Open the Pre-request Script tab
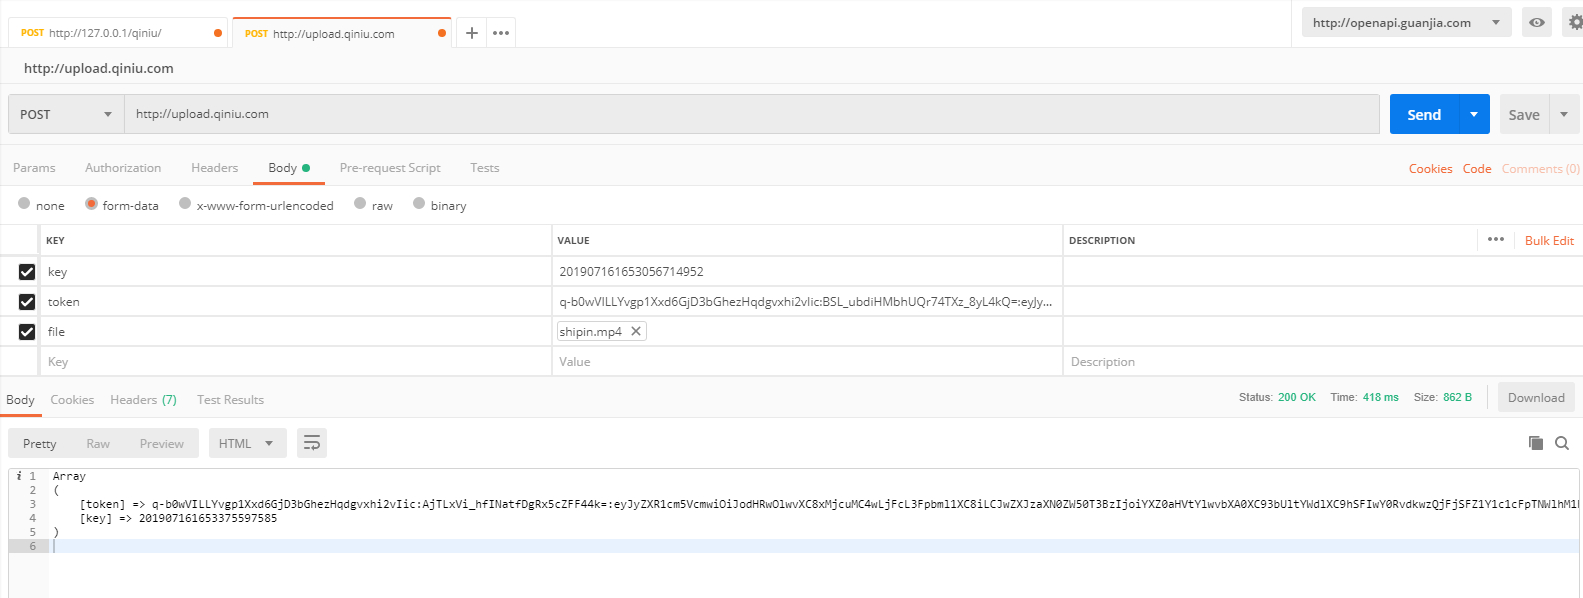1583x598 pixels. coord(390,168)
